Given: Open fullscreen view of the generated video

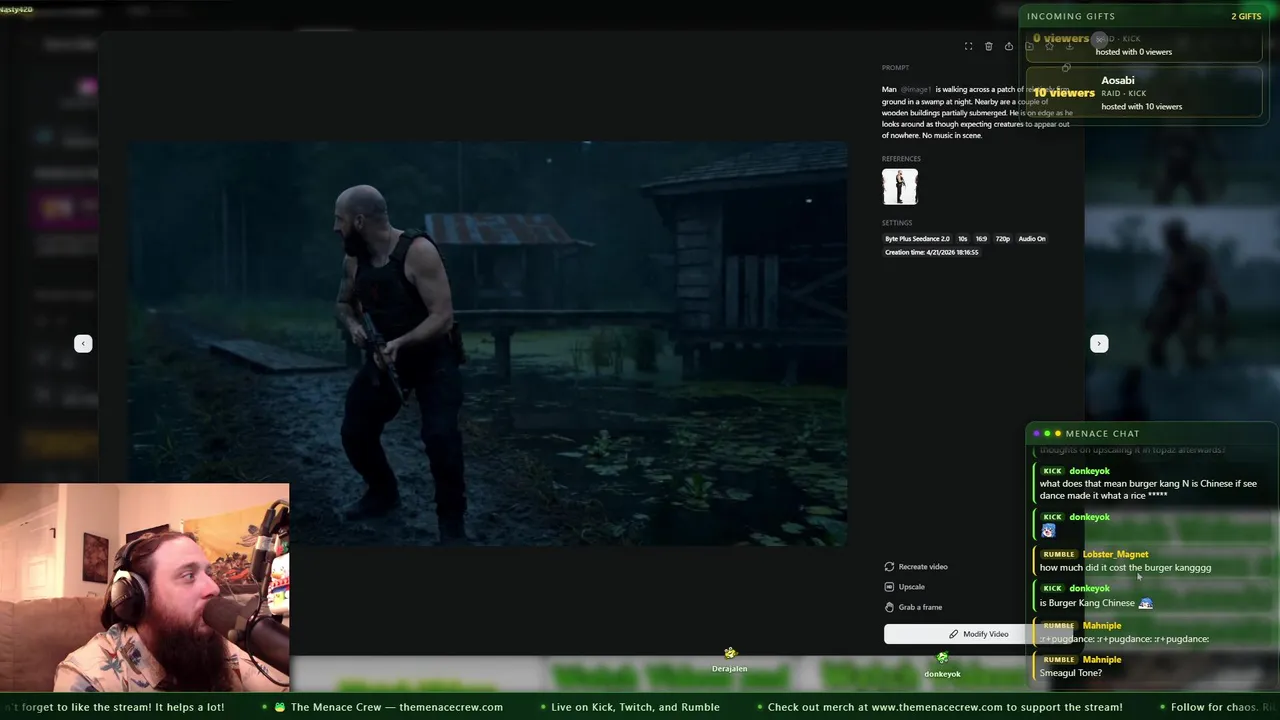Looking at the screenshot, I should click(968, 46).
